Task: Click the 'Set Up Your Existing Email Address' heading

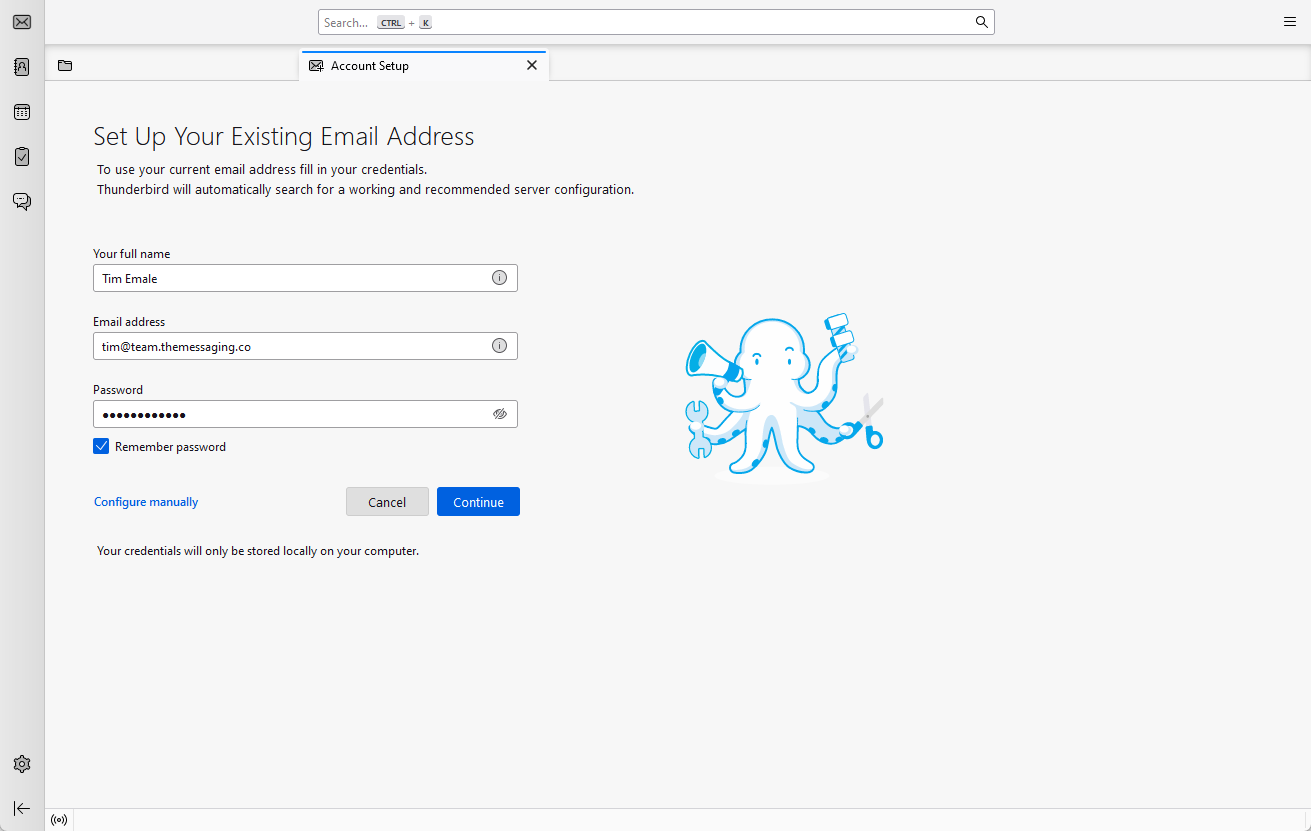Action: pyautogui.click(x=284, y=136)
